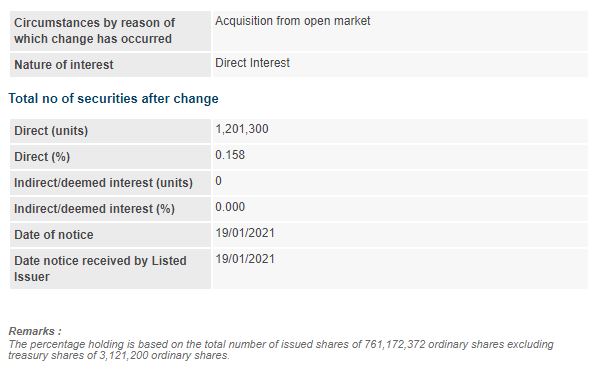Click the Date notice received value 19/01/2021
The image size is (599, 372).
tap(245, 259)
